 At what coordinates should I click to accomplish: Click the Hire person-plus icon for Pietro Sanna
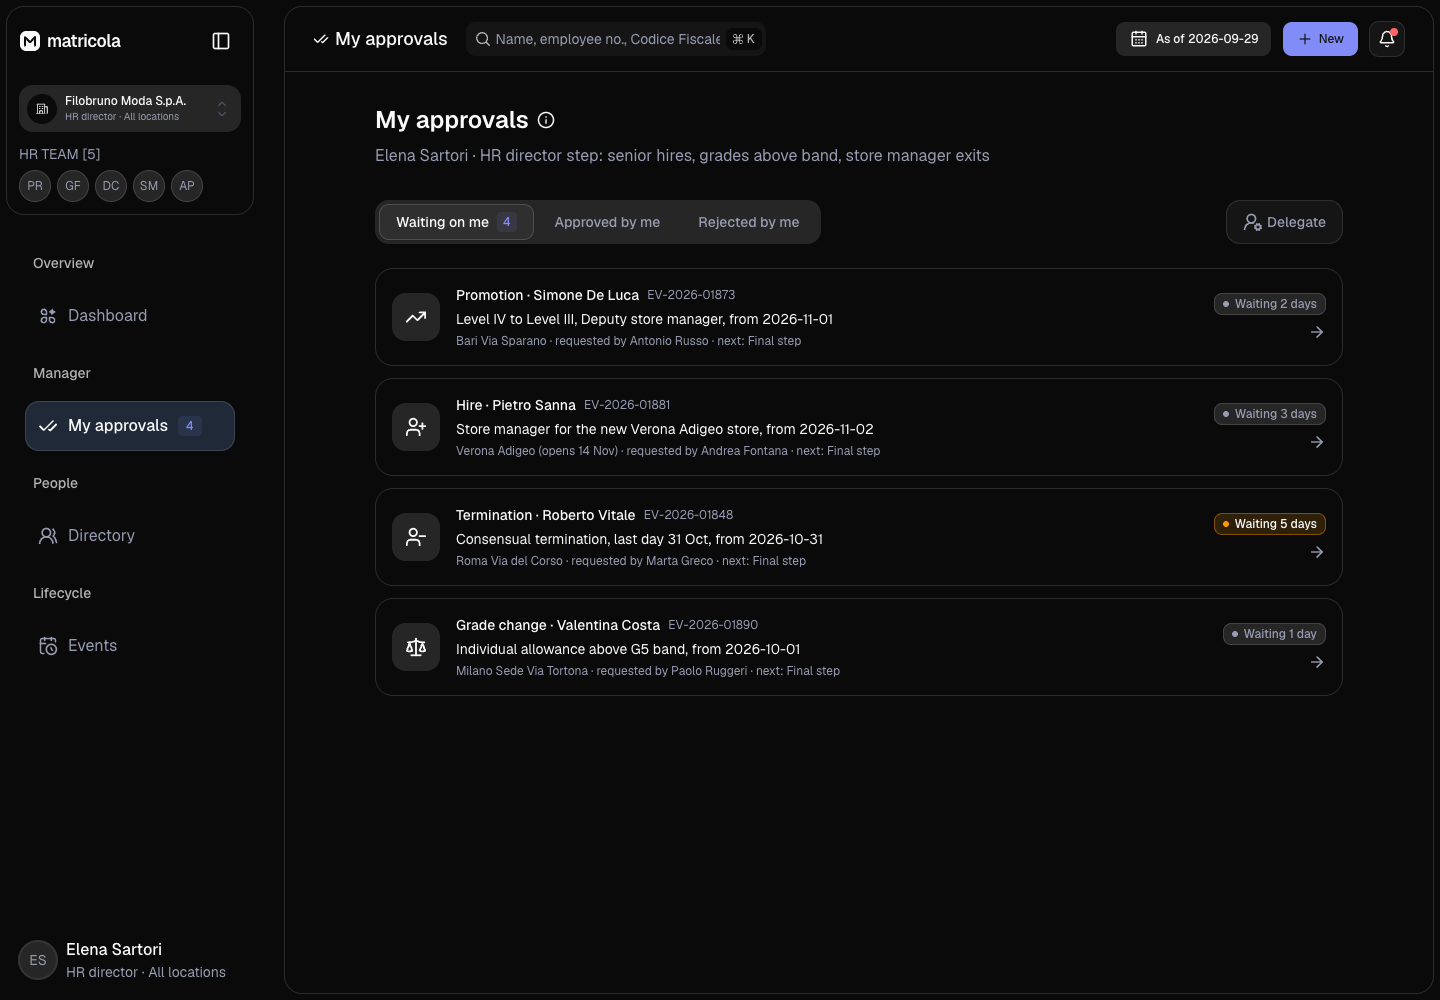point(416,427)
